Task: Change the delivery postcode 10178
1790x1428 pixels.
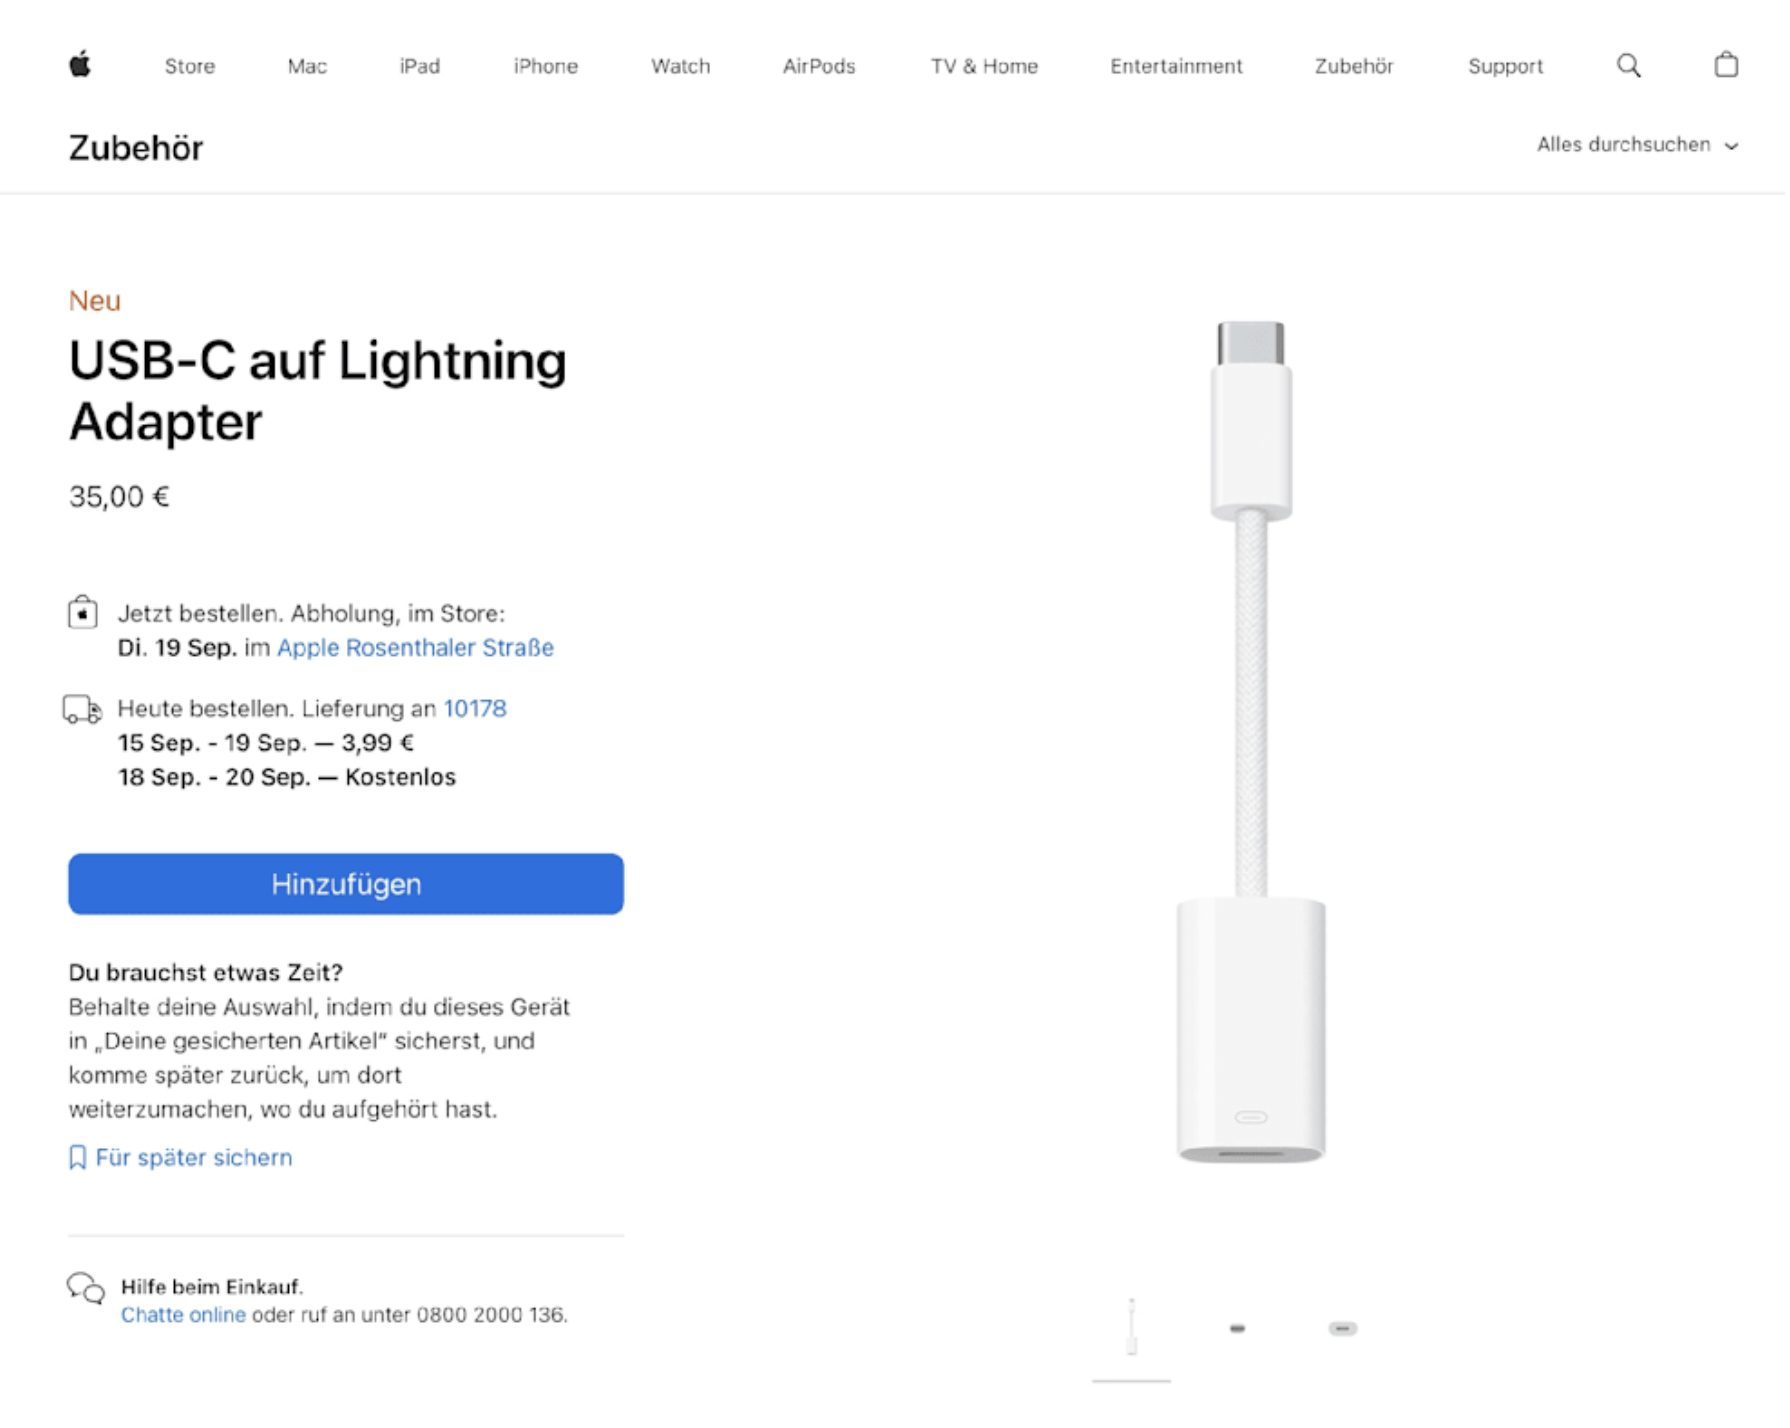Action: 475,709
